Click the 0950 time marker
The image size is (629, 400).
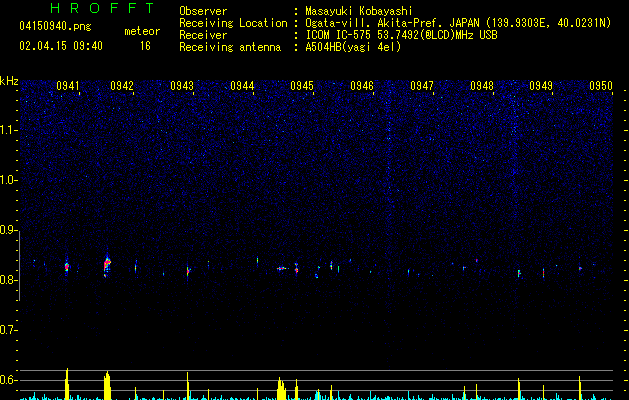pyautogui.click(x=601, y=86)
